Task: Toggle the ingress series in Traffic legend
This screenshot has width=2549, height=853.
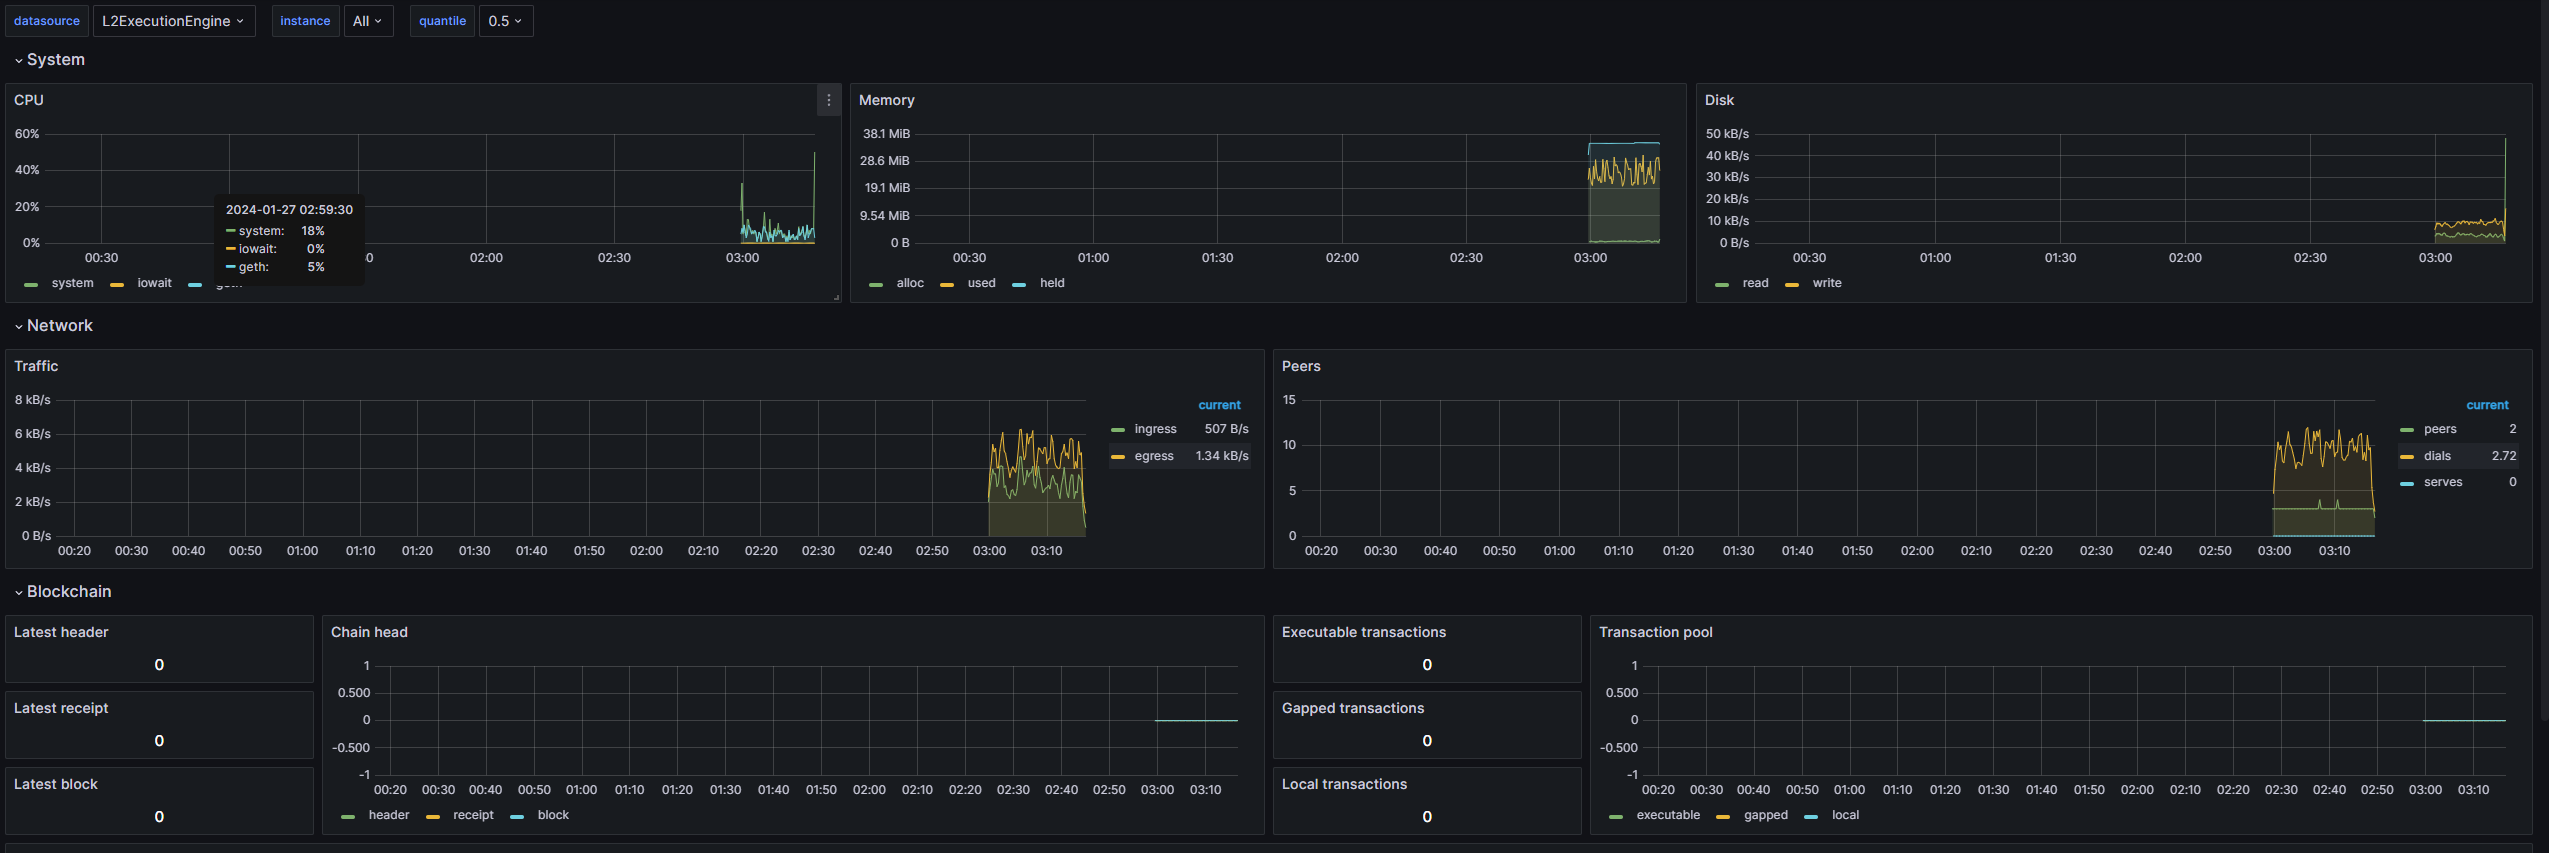Action: click(x=1155, y=429)
